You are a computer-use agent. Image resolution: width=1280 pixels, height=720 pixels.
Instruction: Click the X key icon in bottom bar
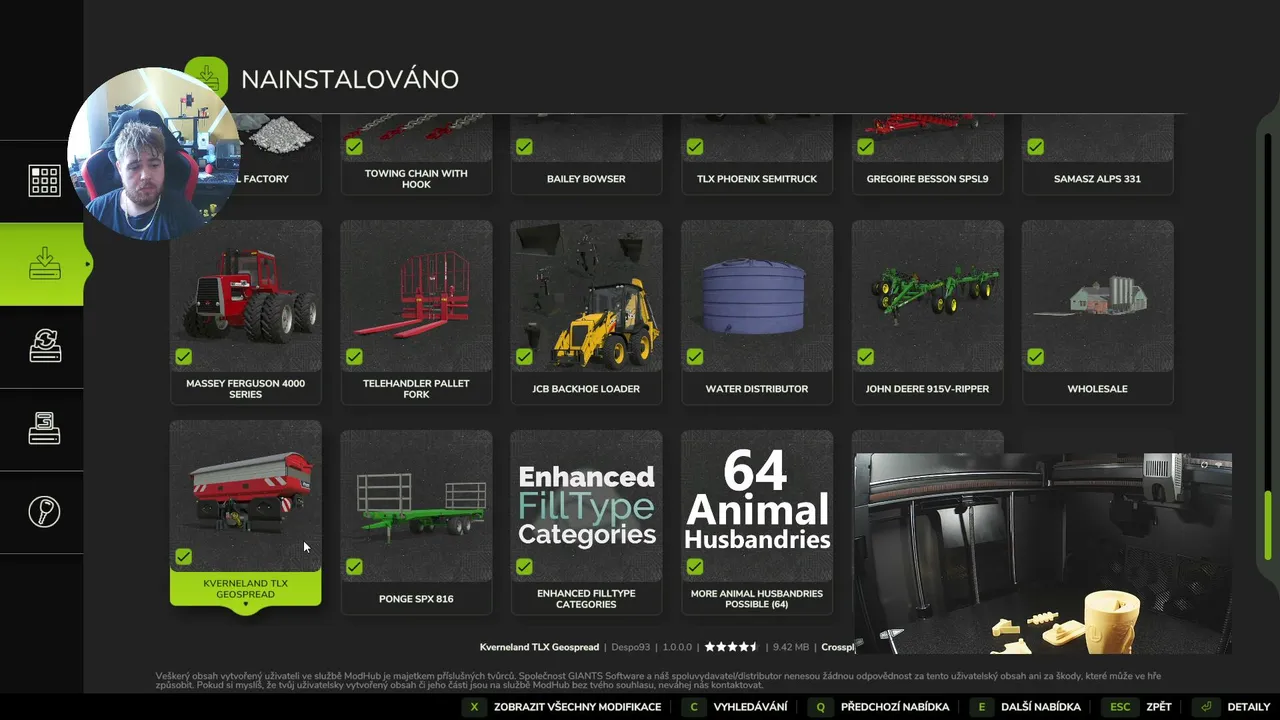point(475,707)
